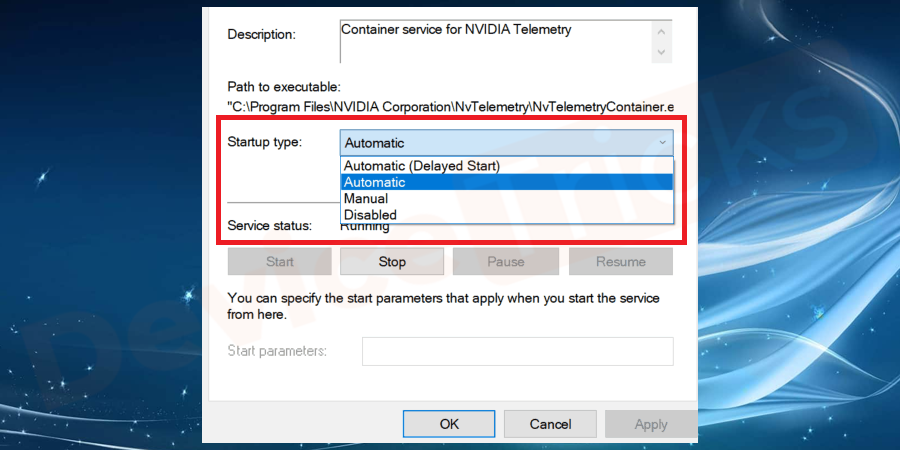Pick Disabled in the startup type list
The height and width of the screenshot is (450, 900).
pyautogui.click(x=370, y=214)
